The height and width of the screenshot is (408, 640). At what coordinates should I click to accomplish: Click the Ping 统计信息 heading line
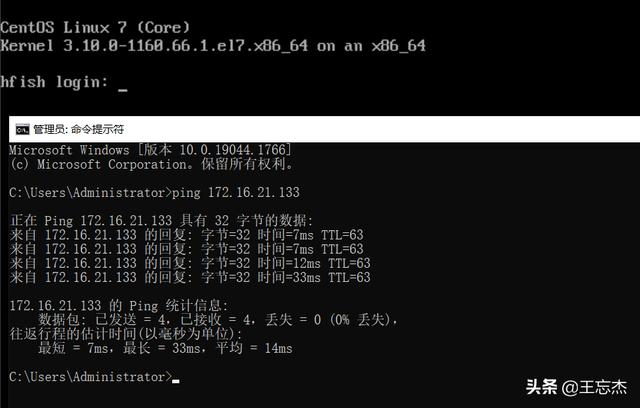tap(119, 306)
